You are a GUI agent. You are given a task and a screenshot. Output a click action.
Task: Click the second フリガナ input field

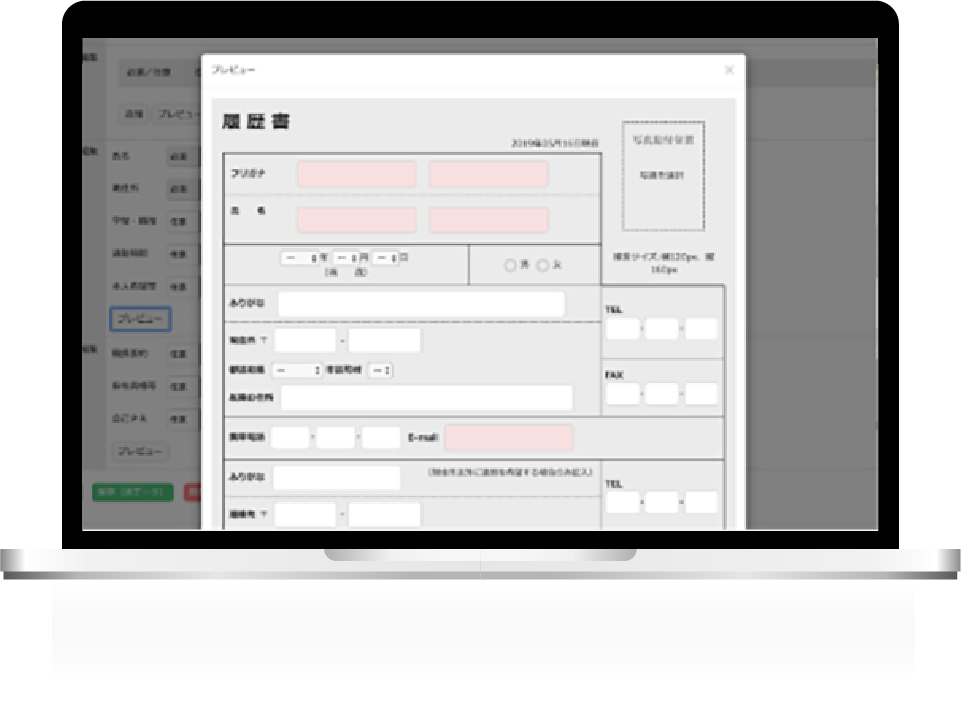click(488, 174)
